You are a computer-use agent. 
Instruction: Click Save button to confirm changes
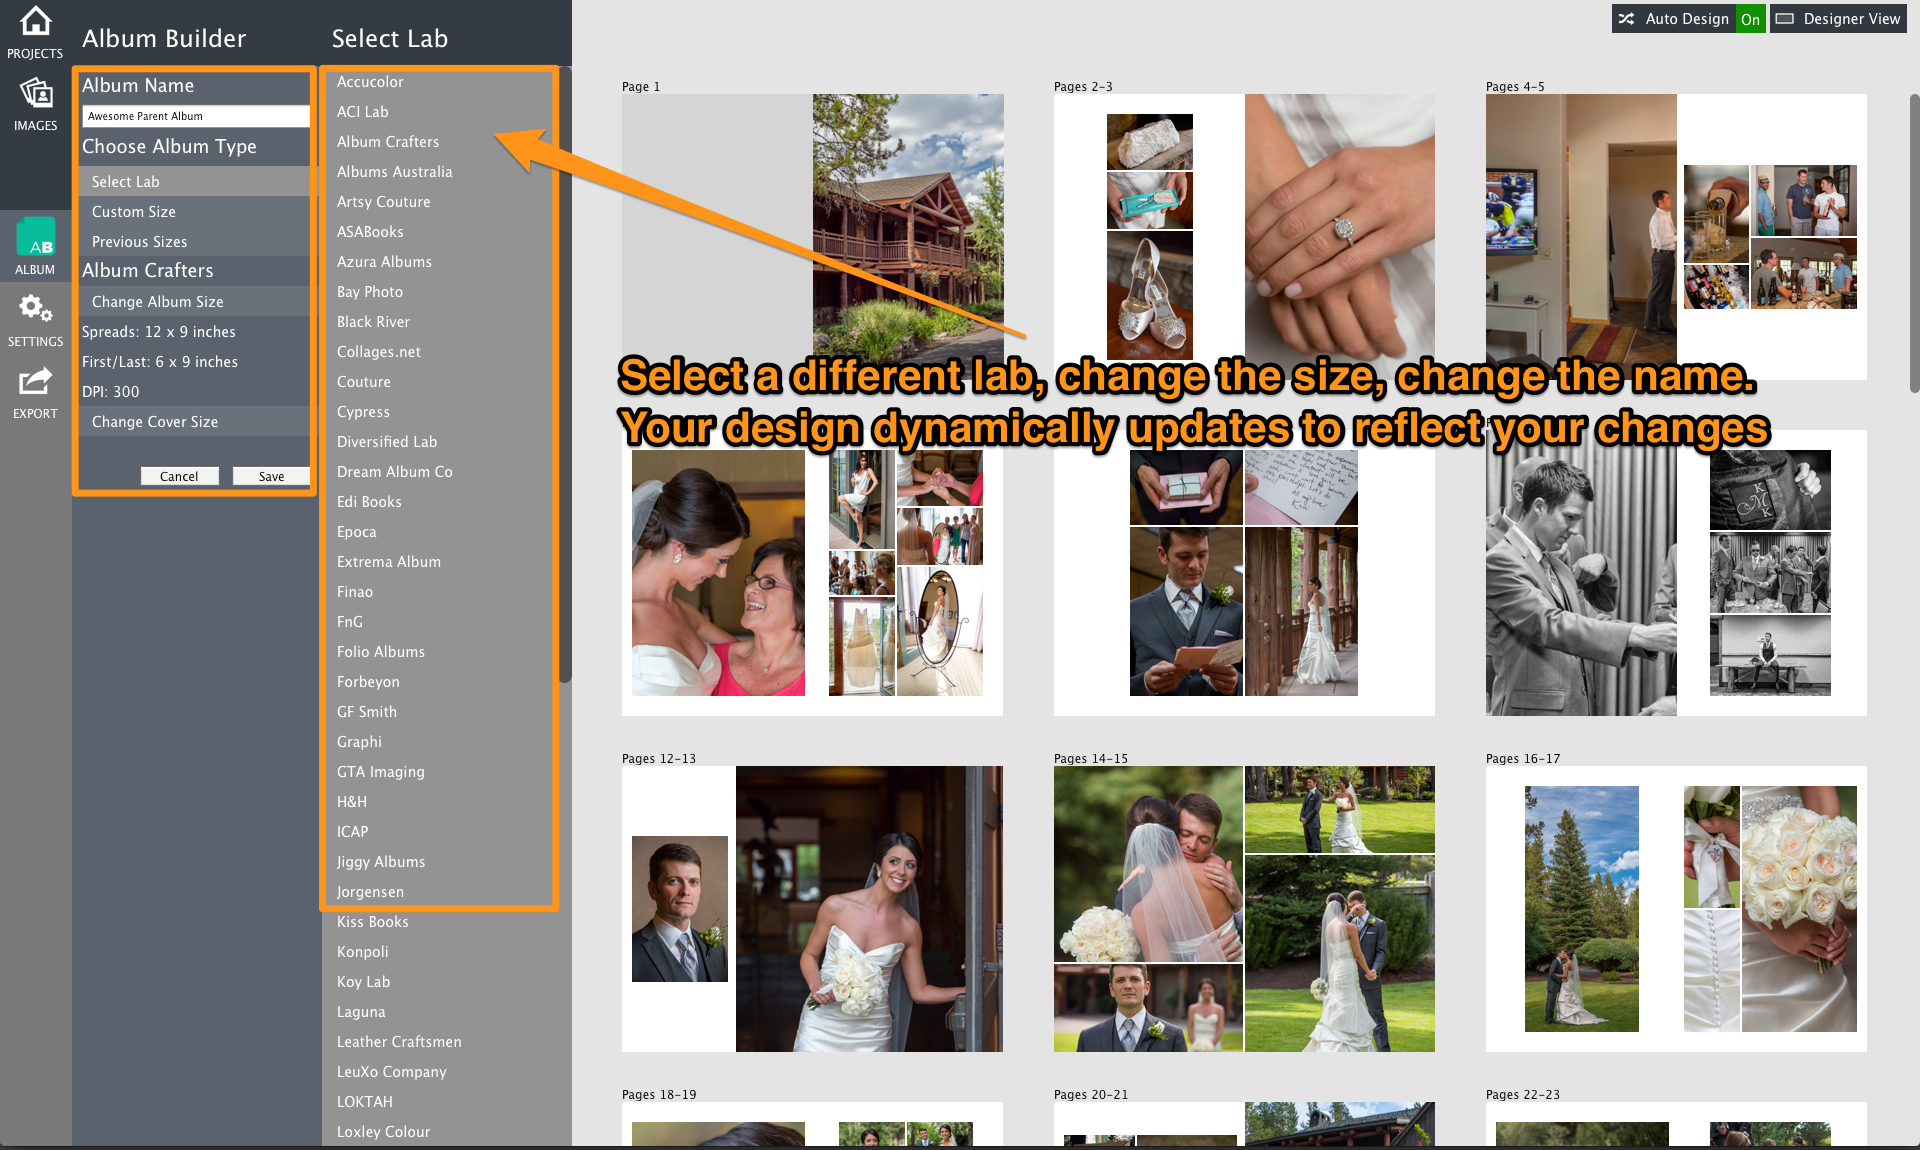(271, 475)
